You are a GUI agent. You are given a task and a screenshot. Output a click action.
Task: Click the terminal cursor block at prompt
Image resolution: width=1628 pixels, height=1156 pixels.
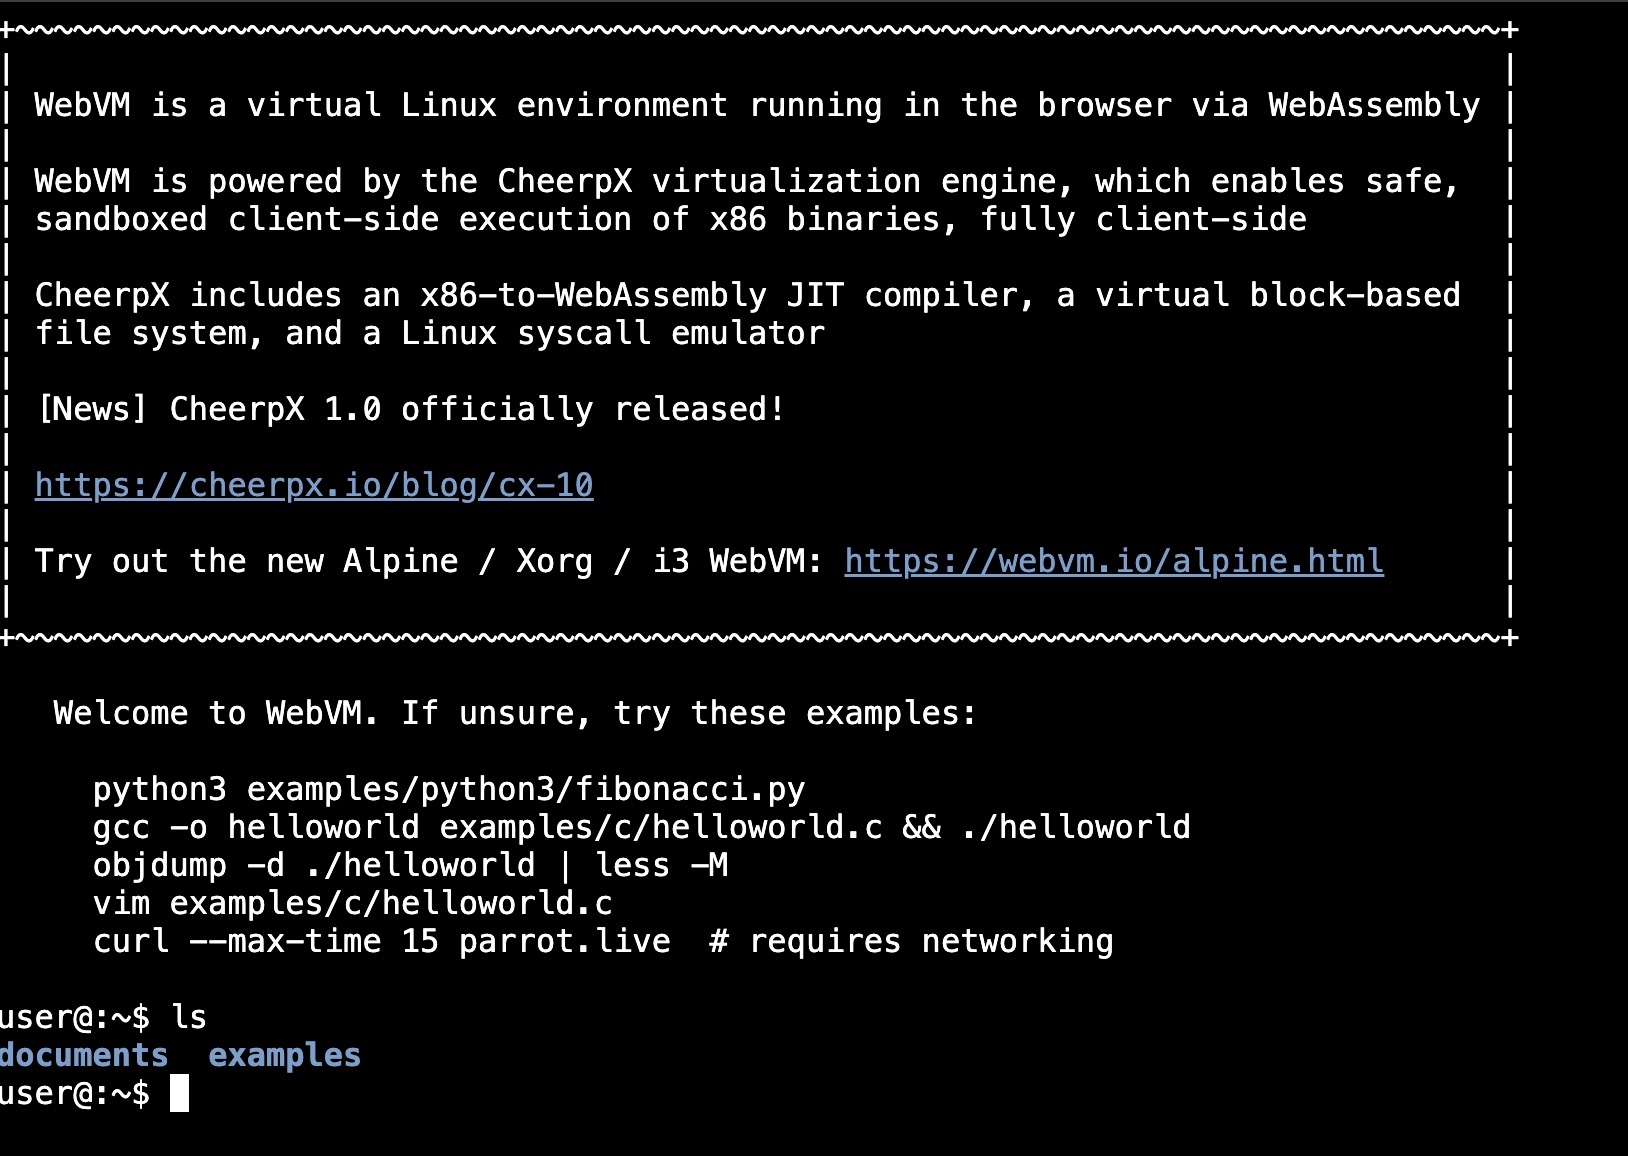(x=179, y=1094)
